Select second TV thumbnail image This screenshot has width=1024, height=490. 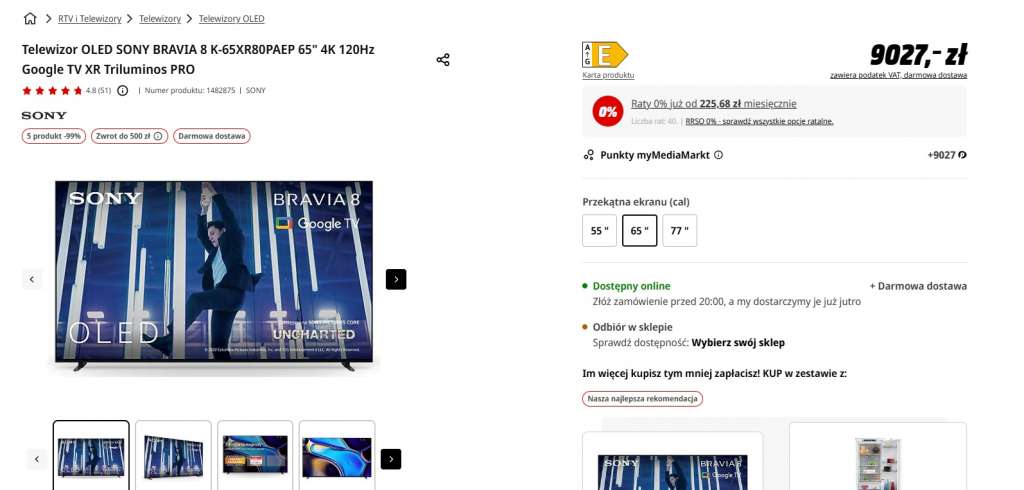pos(173,455)
